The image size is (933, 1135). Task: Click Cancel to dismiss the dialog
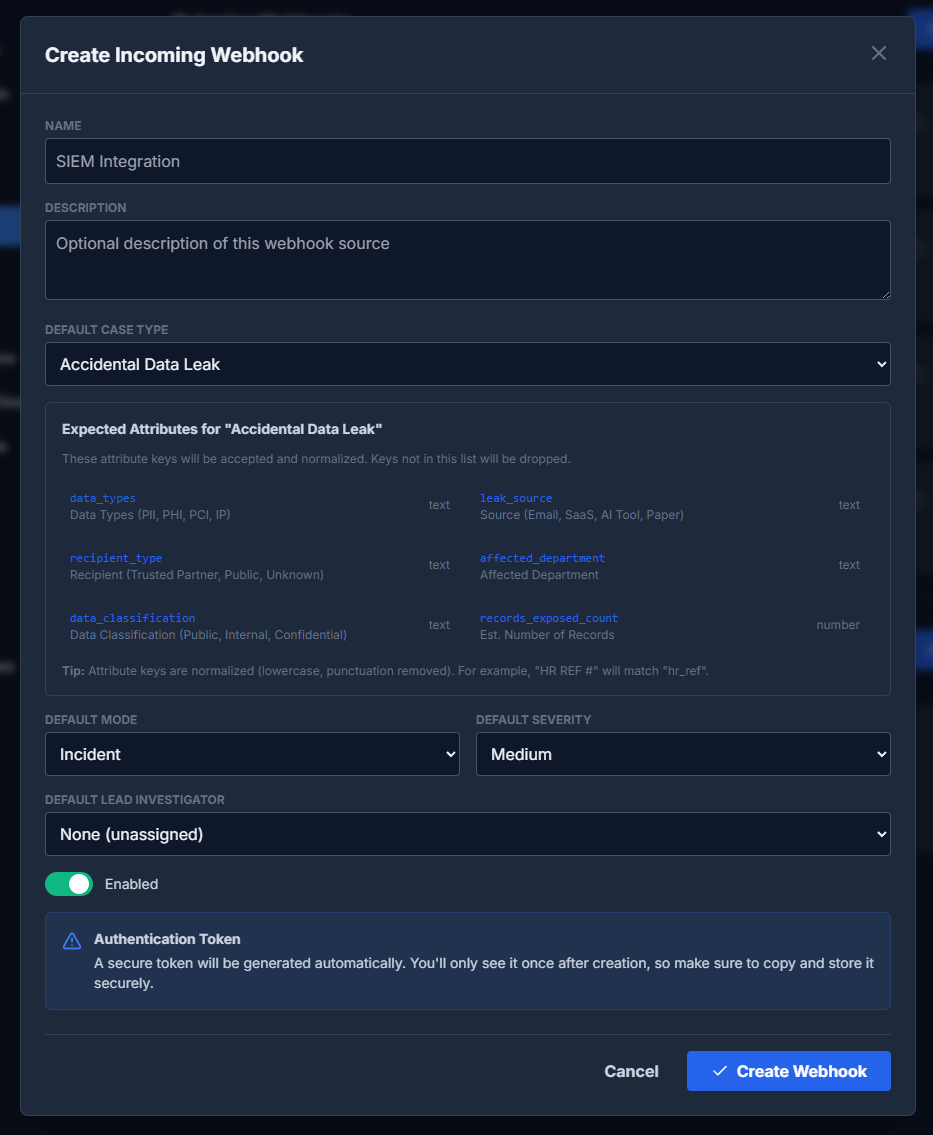pyautogui.click(x=631, y=1070)
